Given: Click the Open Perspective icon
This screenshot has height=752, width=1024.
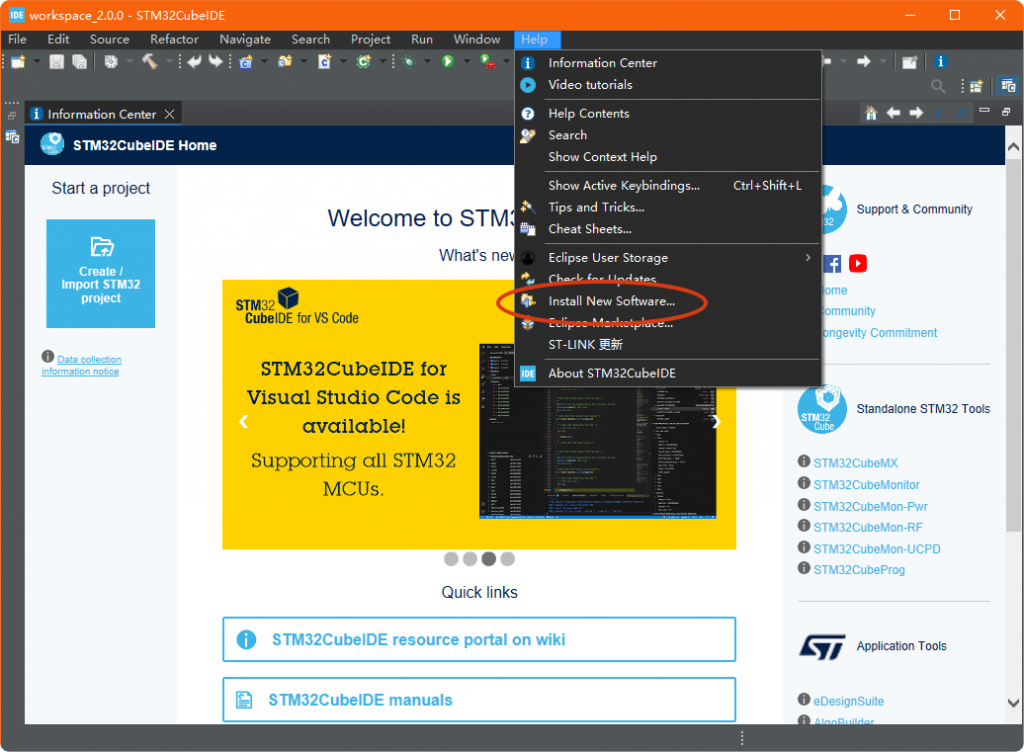Looking at the screenshot, I should tap(976, 87).
